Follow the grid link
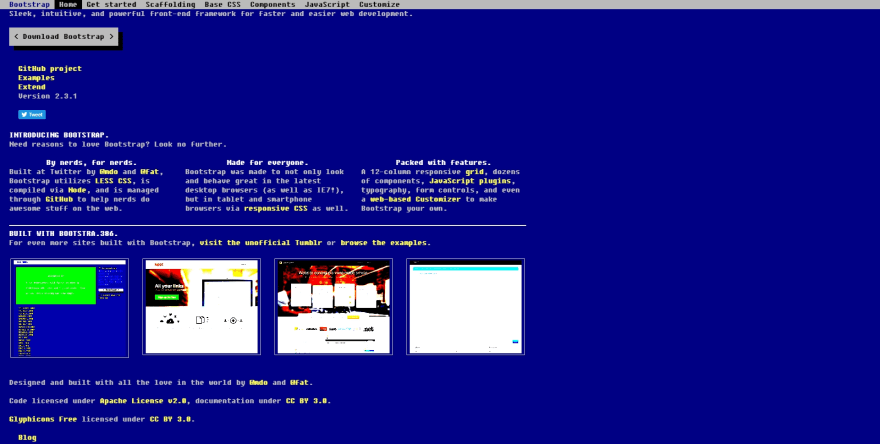This screenshot has height=444, width=880. [x=474, y=172]
